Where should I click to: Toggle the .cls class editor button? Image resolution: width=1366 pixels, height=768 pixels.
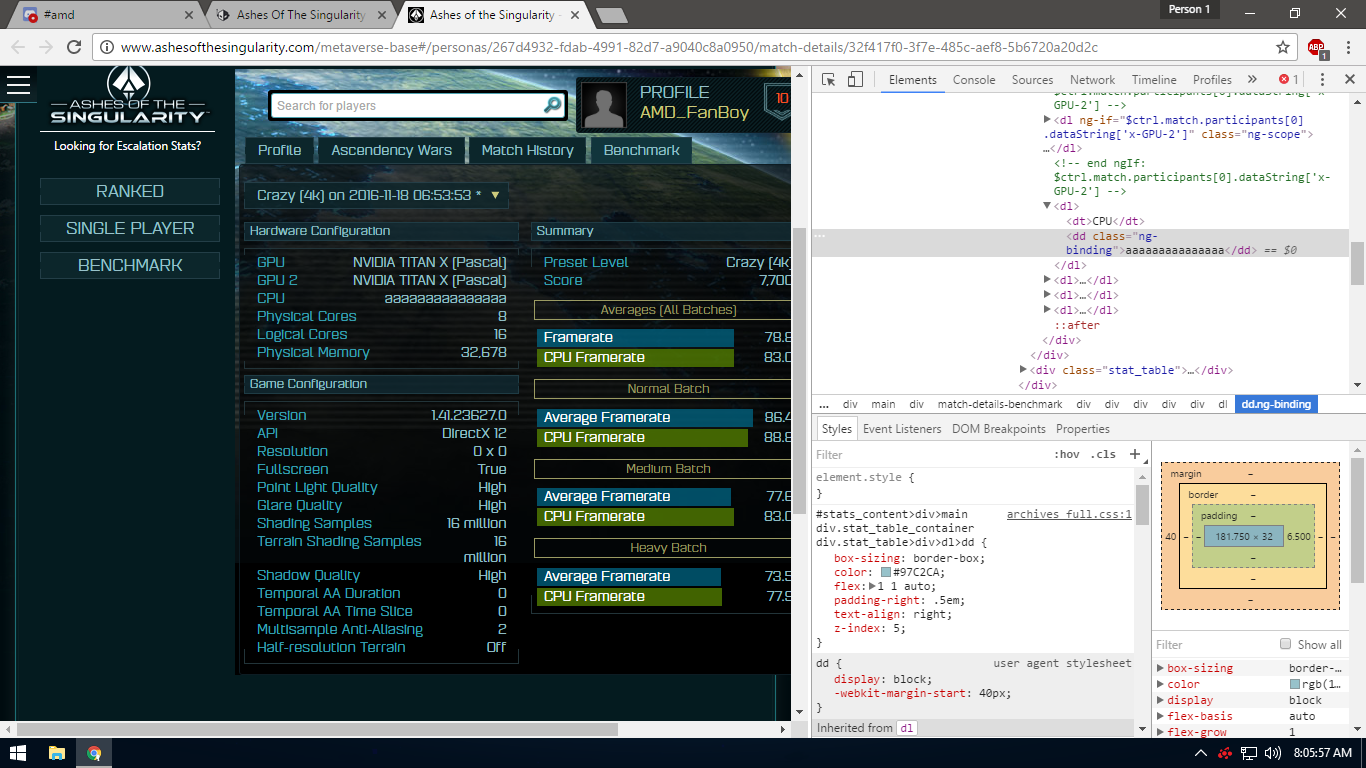pyautogui.click(x=1104, y=454)
